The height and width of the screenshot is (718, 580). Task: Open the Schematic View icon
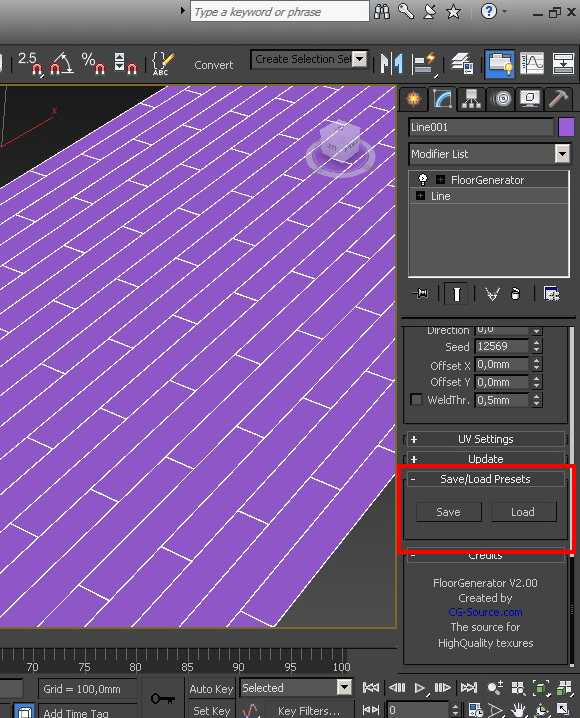[563, 63]
